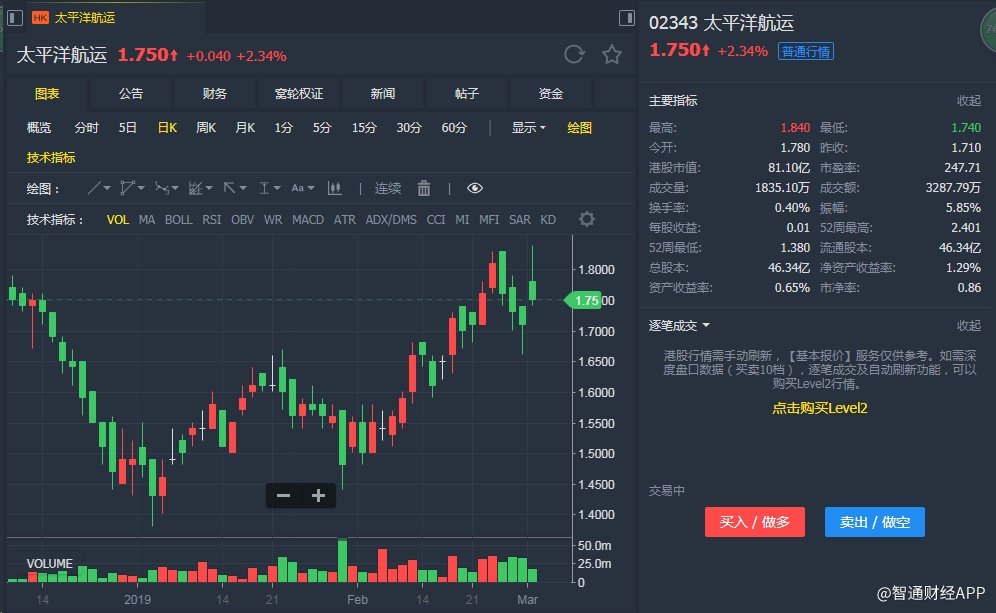
Task: Select the polyline shape drawing tool
Action: pyautogui.click(x=127, y=188)
